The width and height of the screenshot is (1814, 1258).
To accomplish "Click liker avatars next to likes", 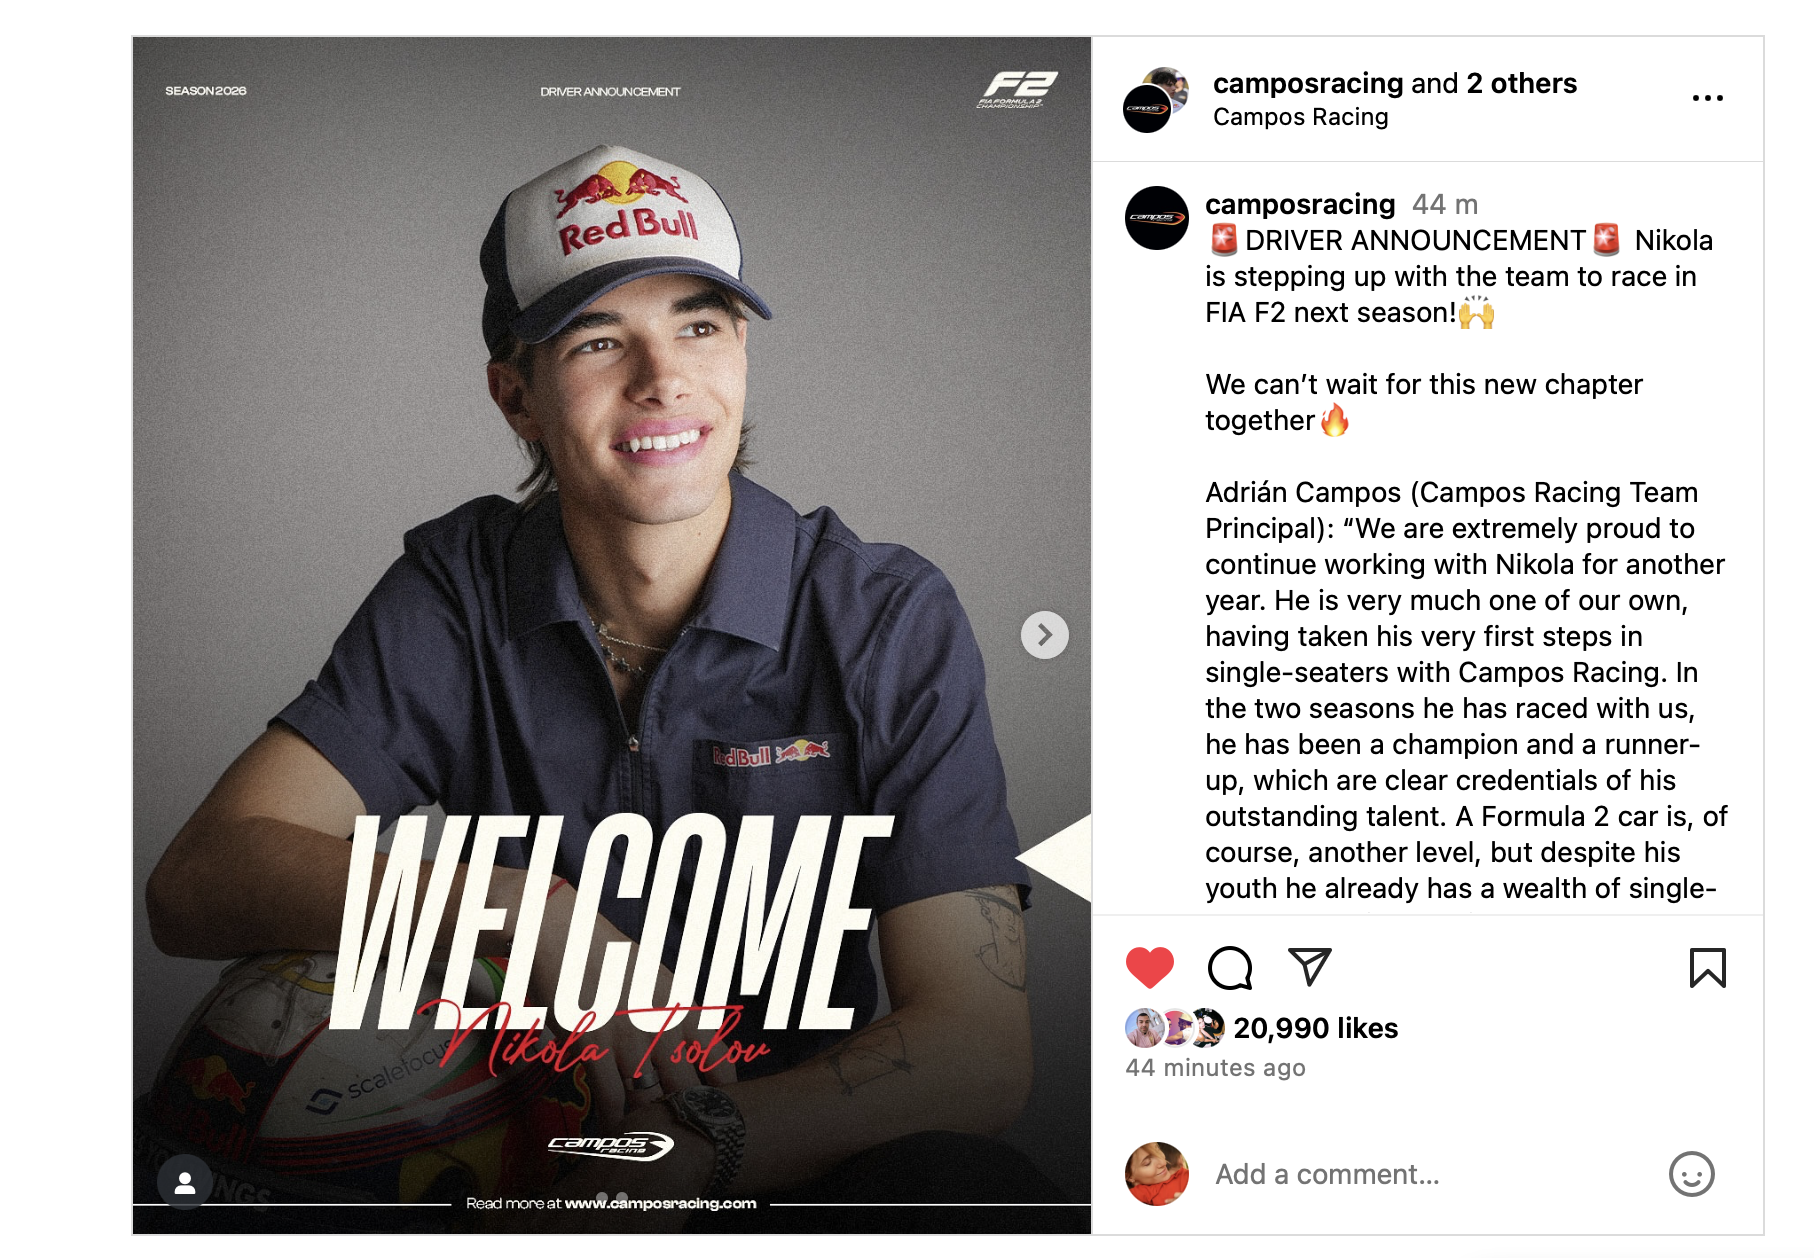I will [1174, 1027].
